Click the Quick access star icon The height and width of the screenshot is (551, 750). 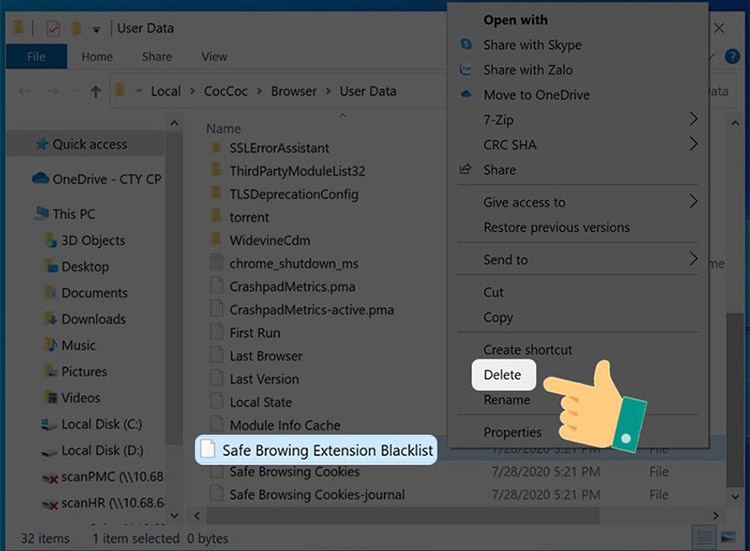coord(42,144)
